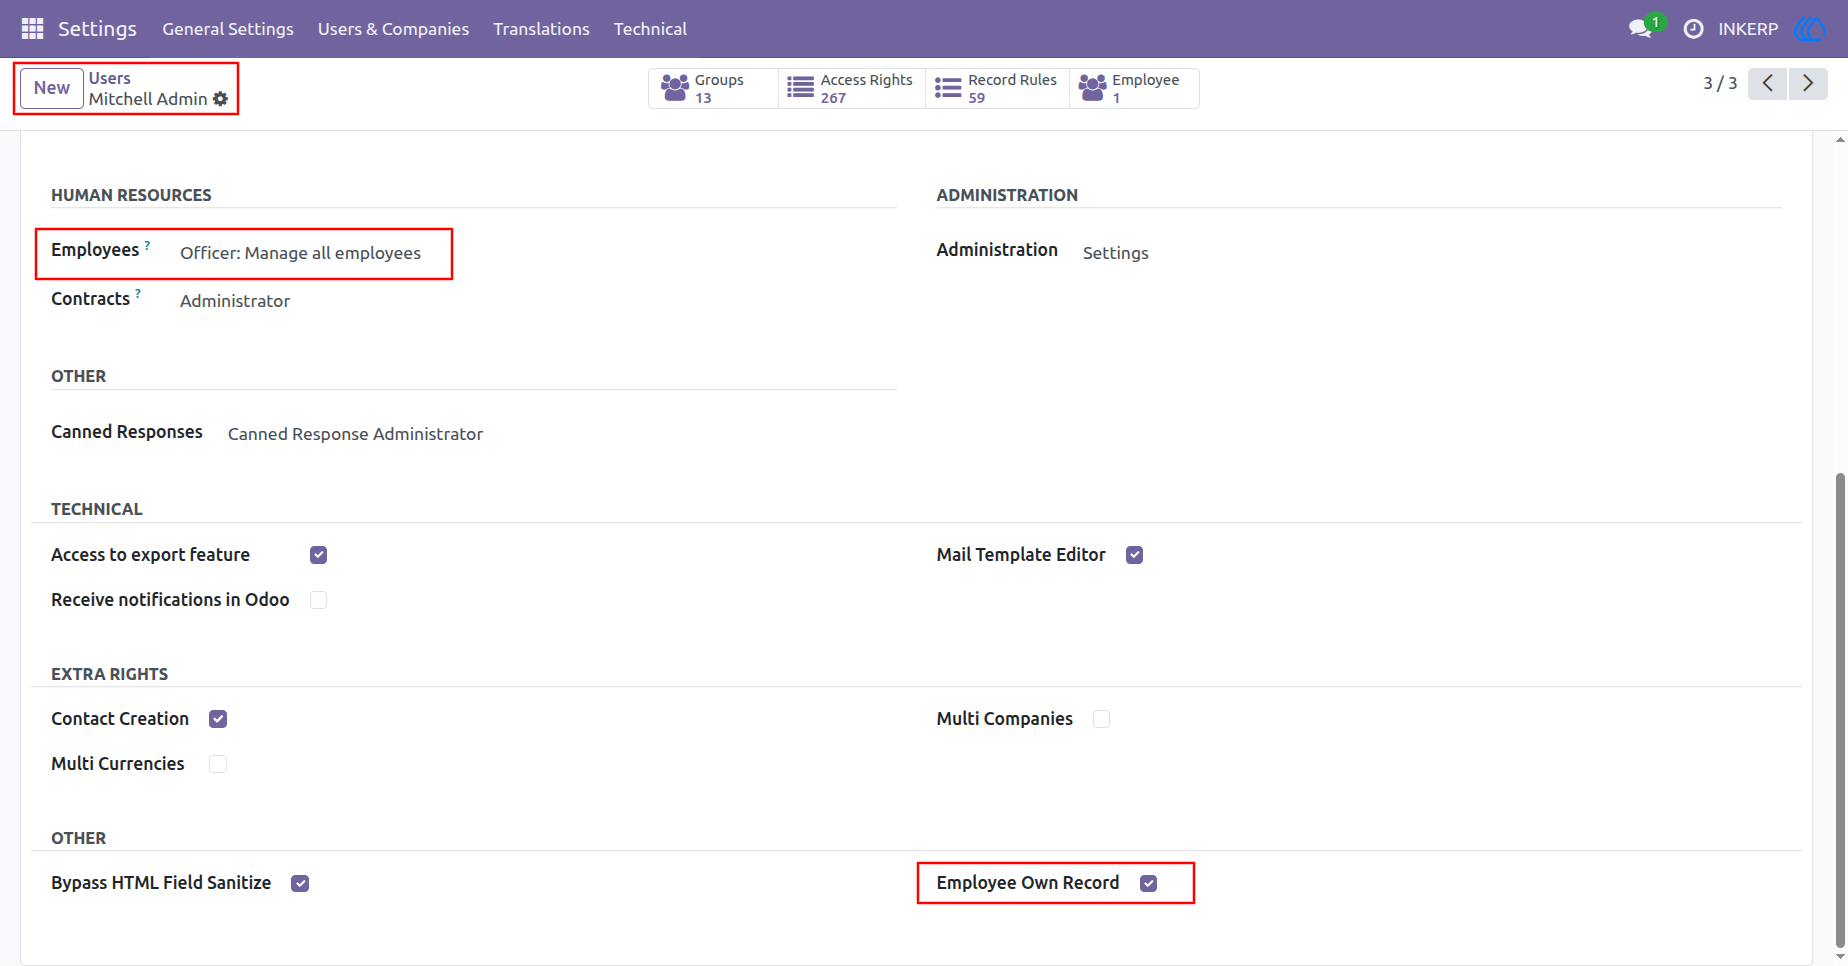Click the user avatar logo icon

click(1810, 29)
